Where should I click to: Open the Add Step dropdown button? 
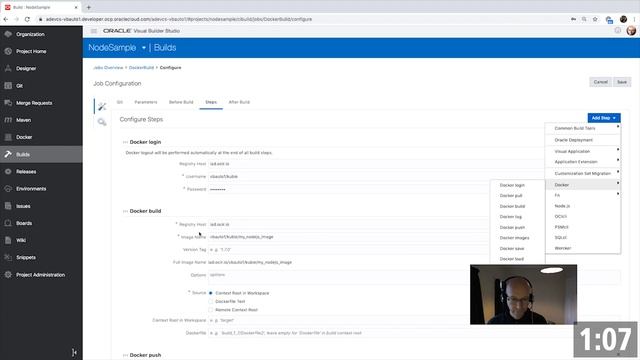(x=604, y=118)
